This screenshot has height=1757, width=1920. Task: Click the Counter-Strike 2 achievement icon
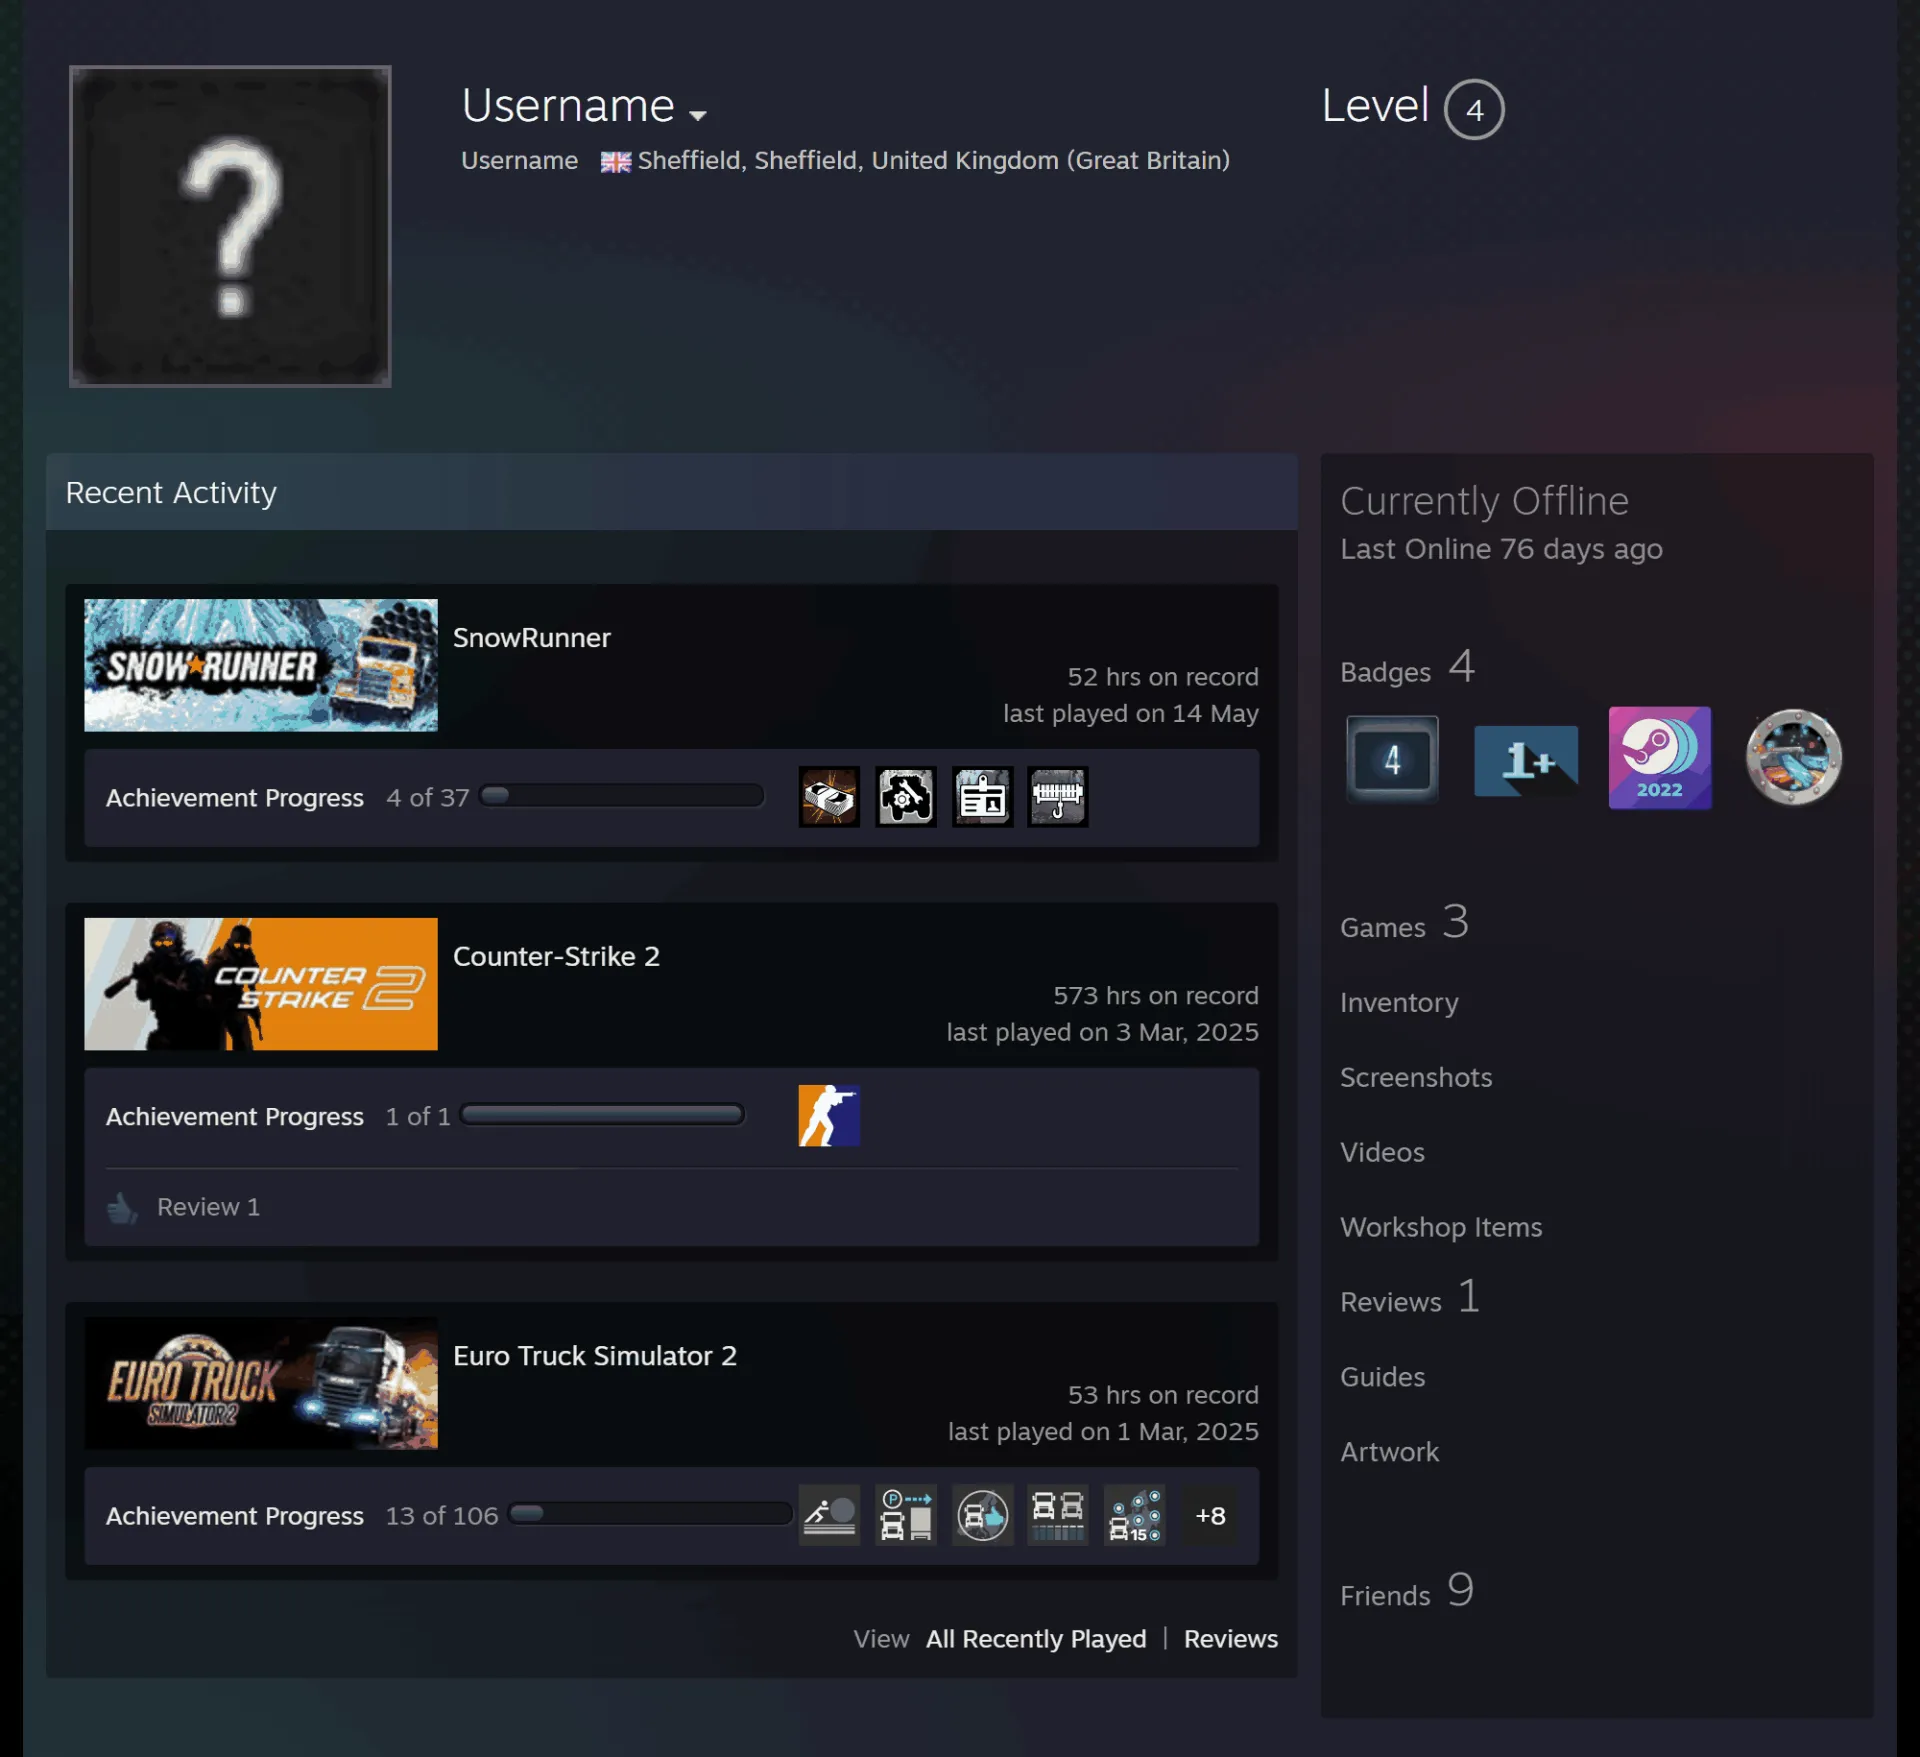click(x=829, y=1116)
